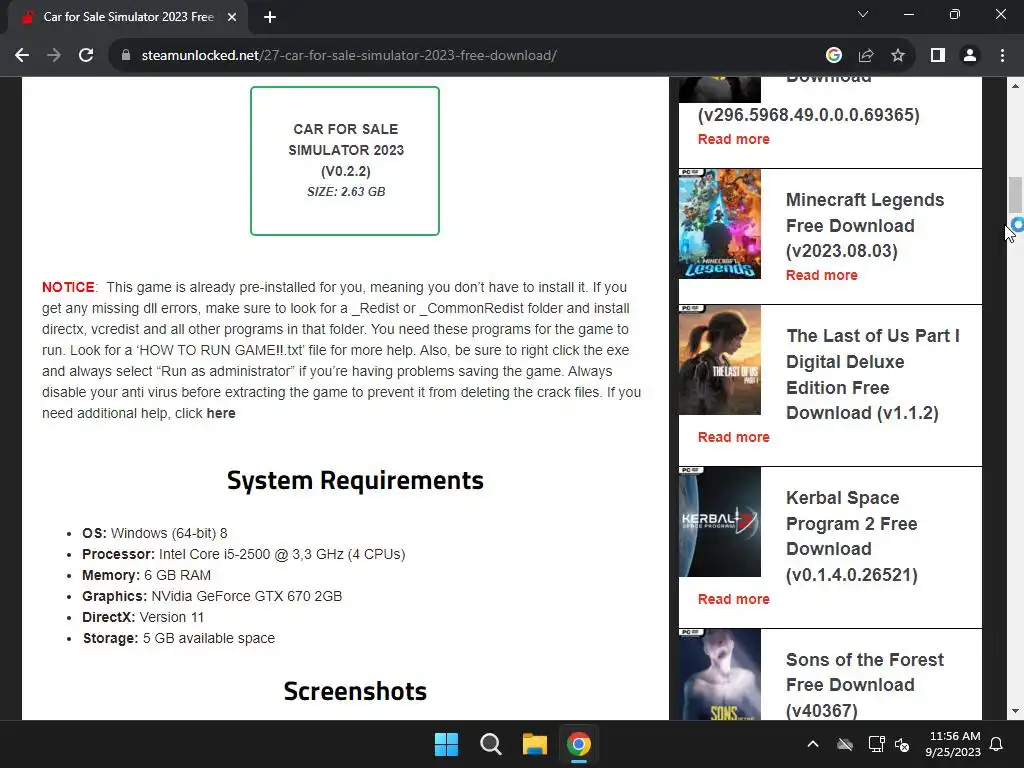
Task: Open network display tray icon
Action: pyautogui.click(x=876, y=744)
